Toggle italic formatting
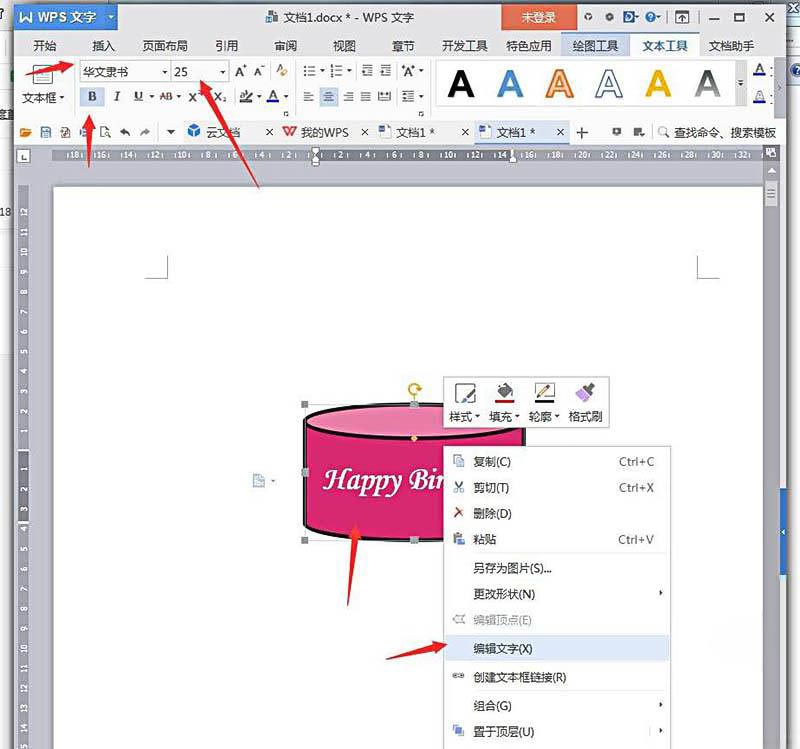The width and height of the screenshot is (800, 749). click(115, 96)
